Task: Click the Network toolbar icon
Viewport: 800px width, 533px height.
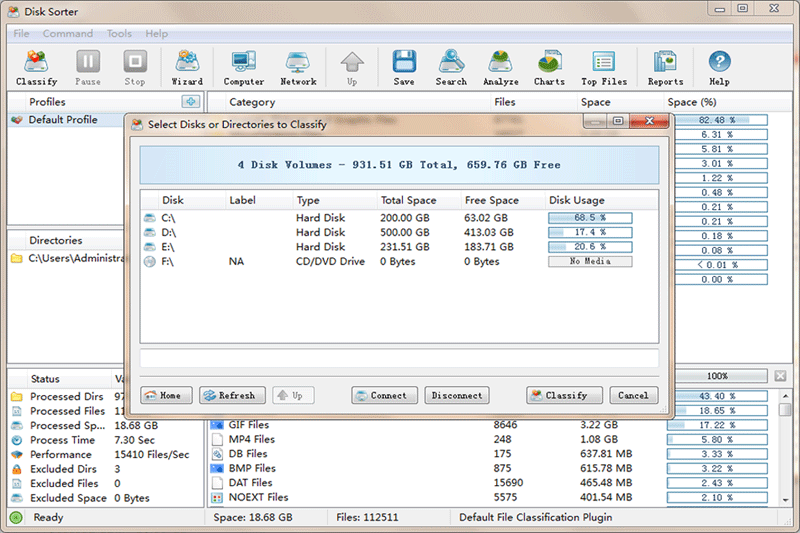Action: tap(298, 67)
